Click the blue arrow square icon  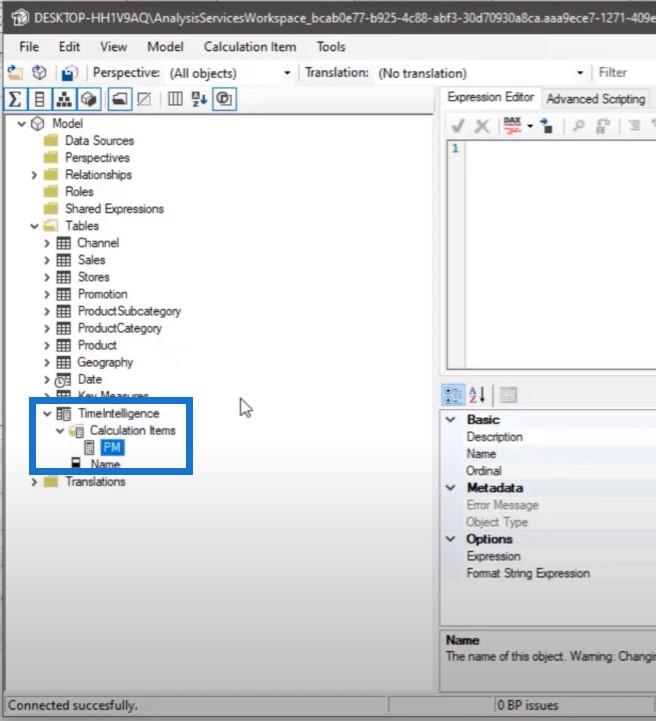tap(547, 126)
